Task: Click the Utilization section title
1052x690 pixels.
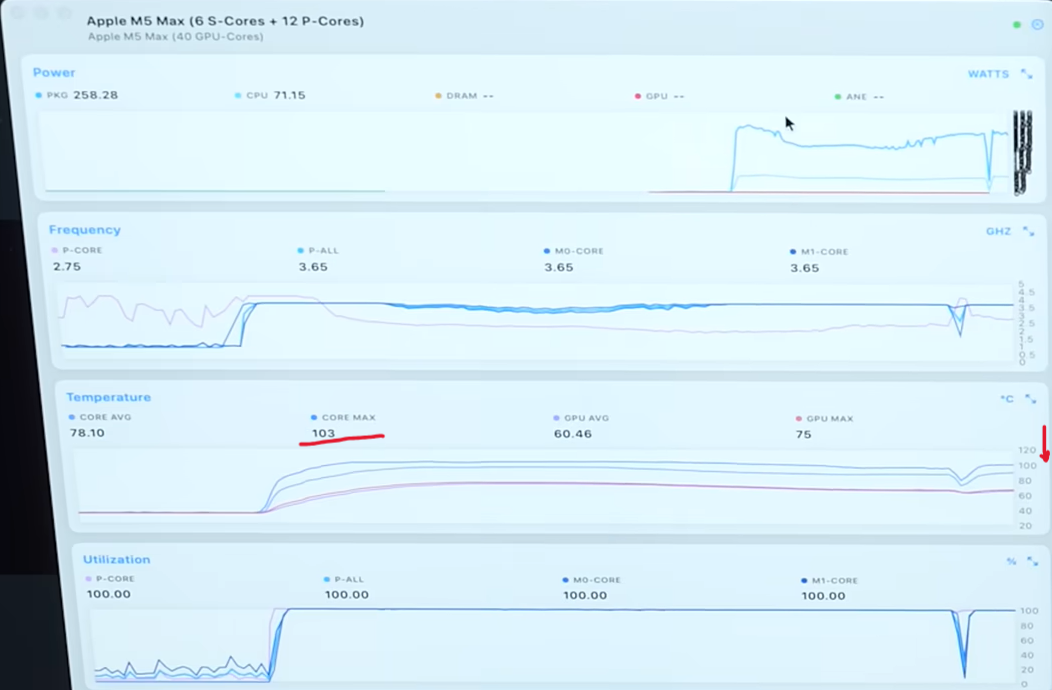Action: tap(117, 559)
